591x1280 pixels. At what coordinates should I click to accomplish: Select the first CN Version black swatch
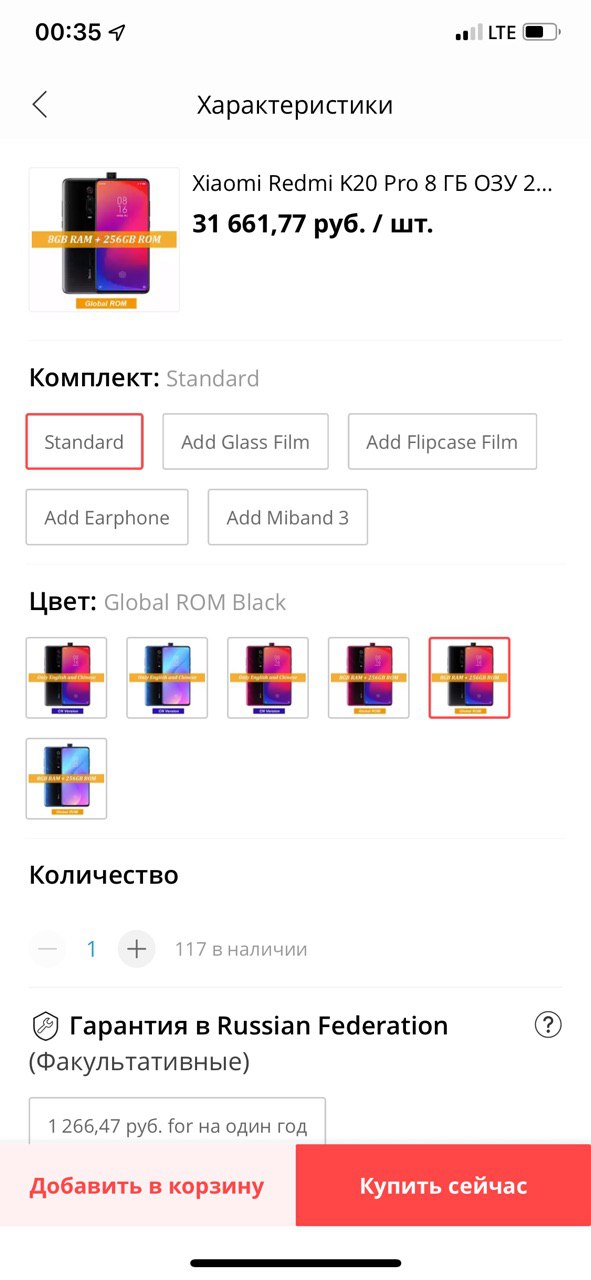(66, 678)
